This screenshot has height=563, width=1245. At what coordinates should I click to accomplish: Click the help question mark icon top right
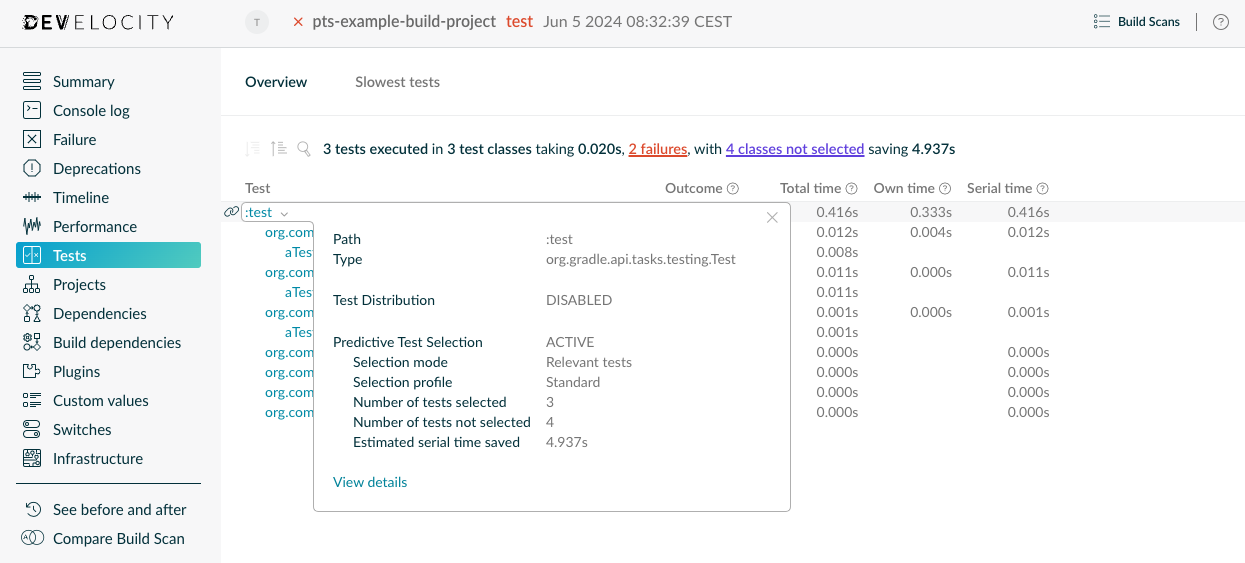coord(1220,22)
